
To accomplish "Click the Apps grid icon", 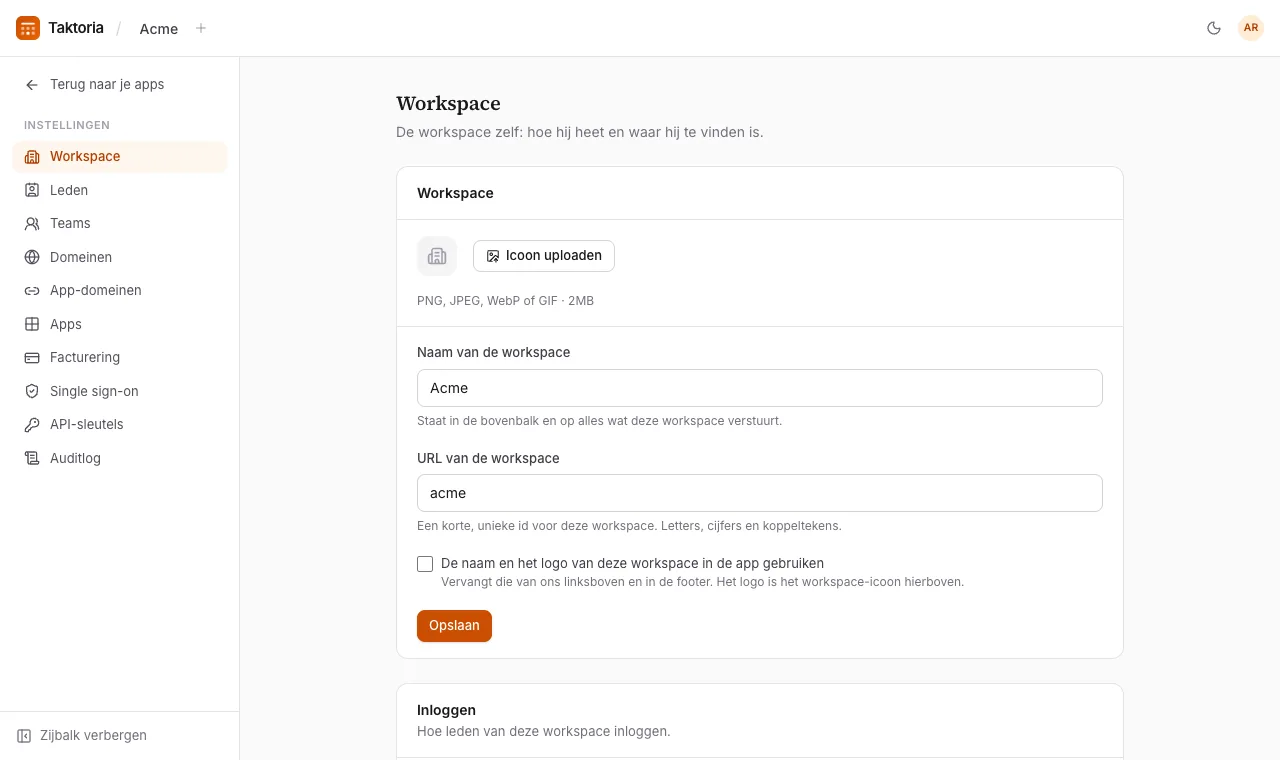I will tap(32, 324).
